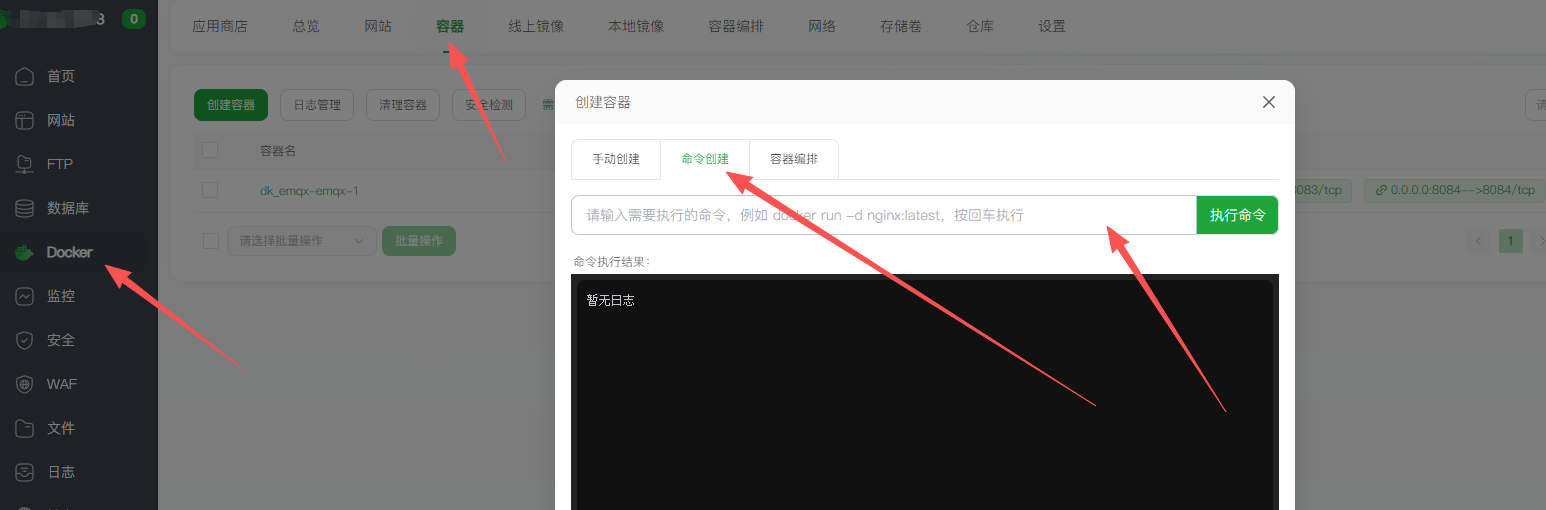Go to page 1 in pagination
Image resolution: width=1546 pixels, height=510 pixels.
[1511, 240]
